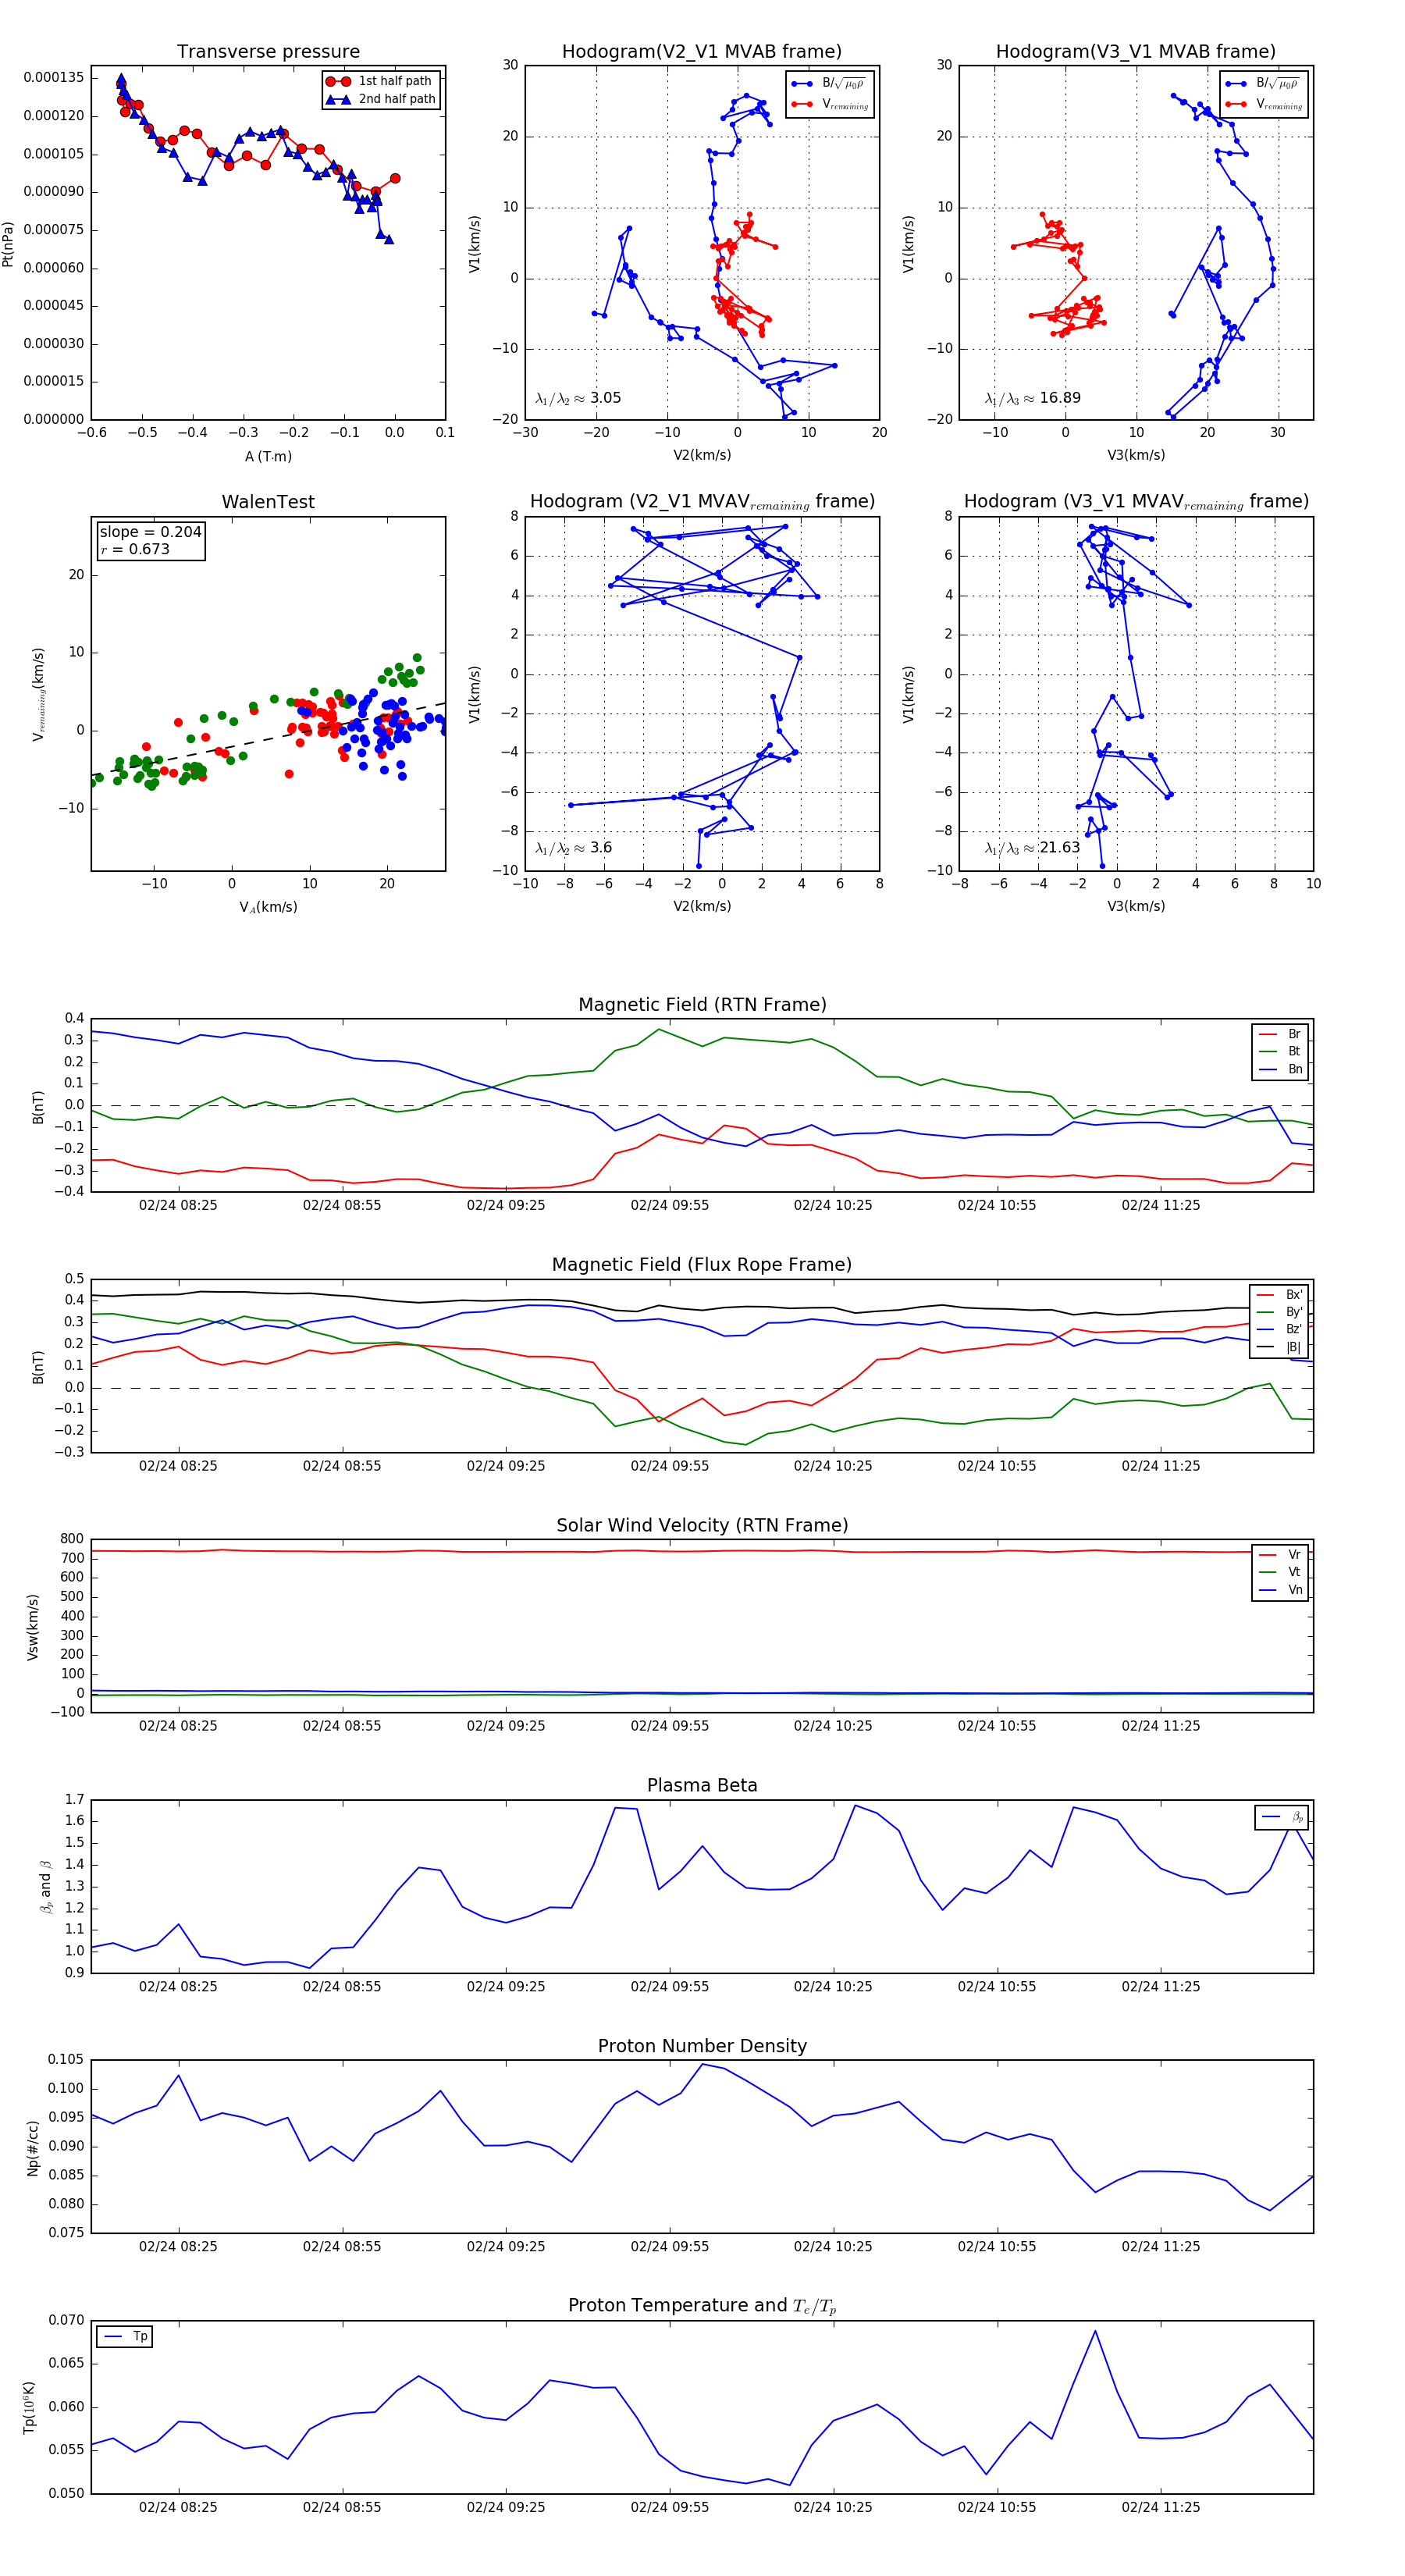Image resolution: width=1405 pixels, height=2576 pixels.
Task: Click 'Proton Temperature and Te/Tp' title
Action: click(x=702, y=2306)
